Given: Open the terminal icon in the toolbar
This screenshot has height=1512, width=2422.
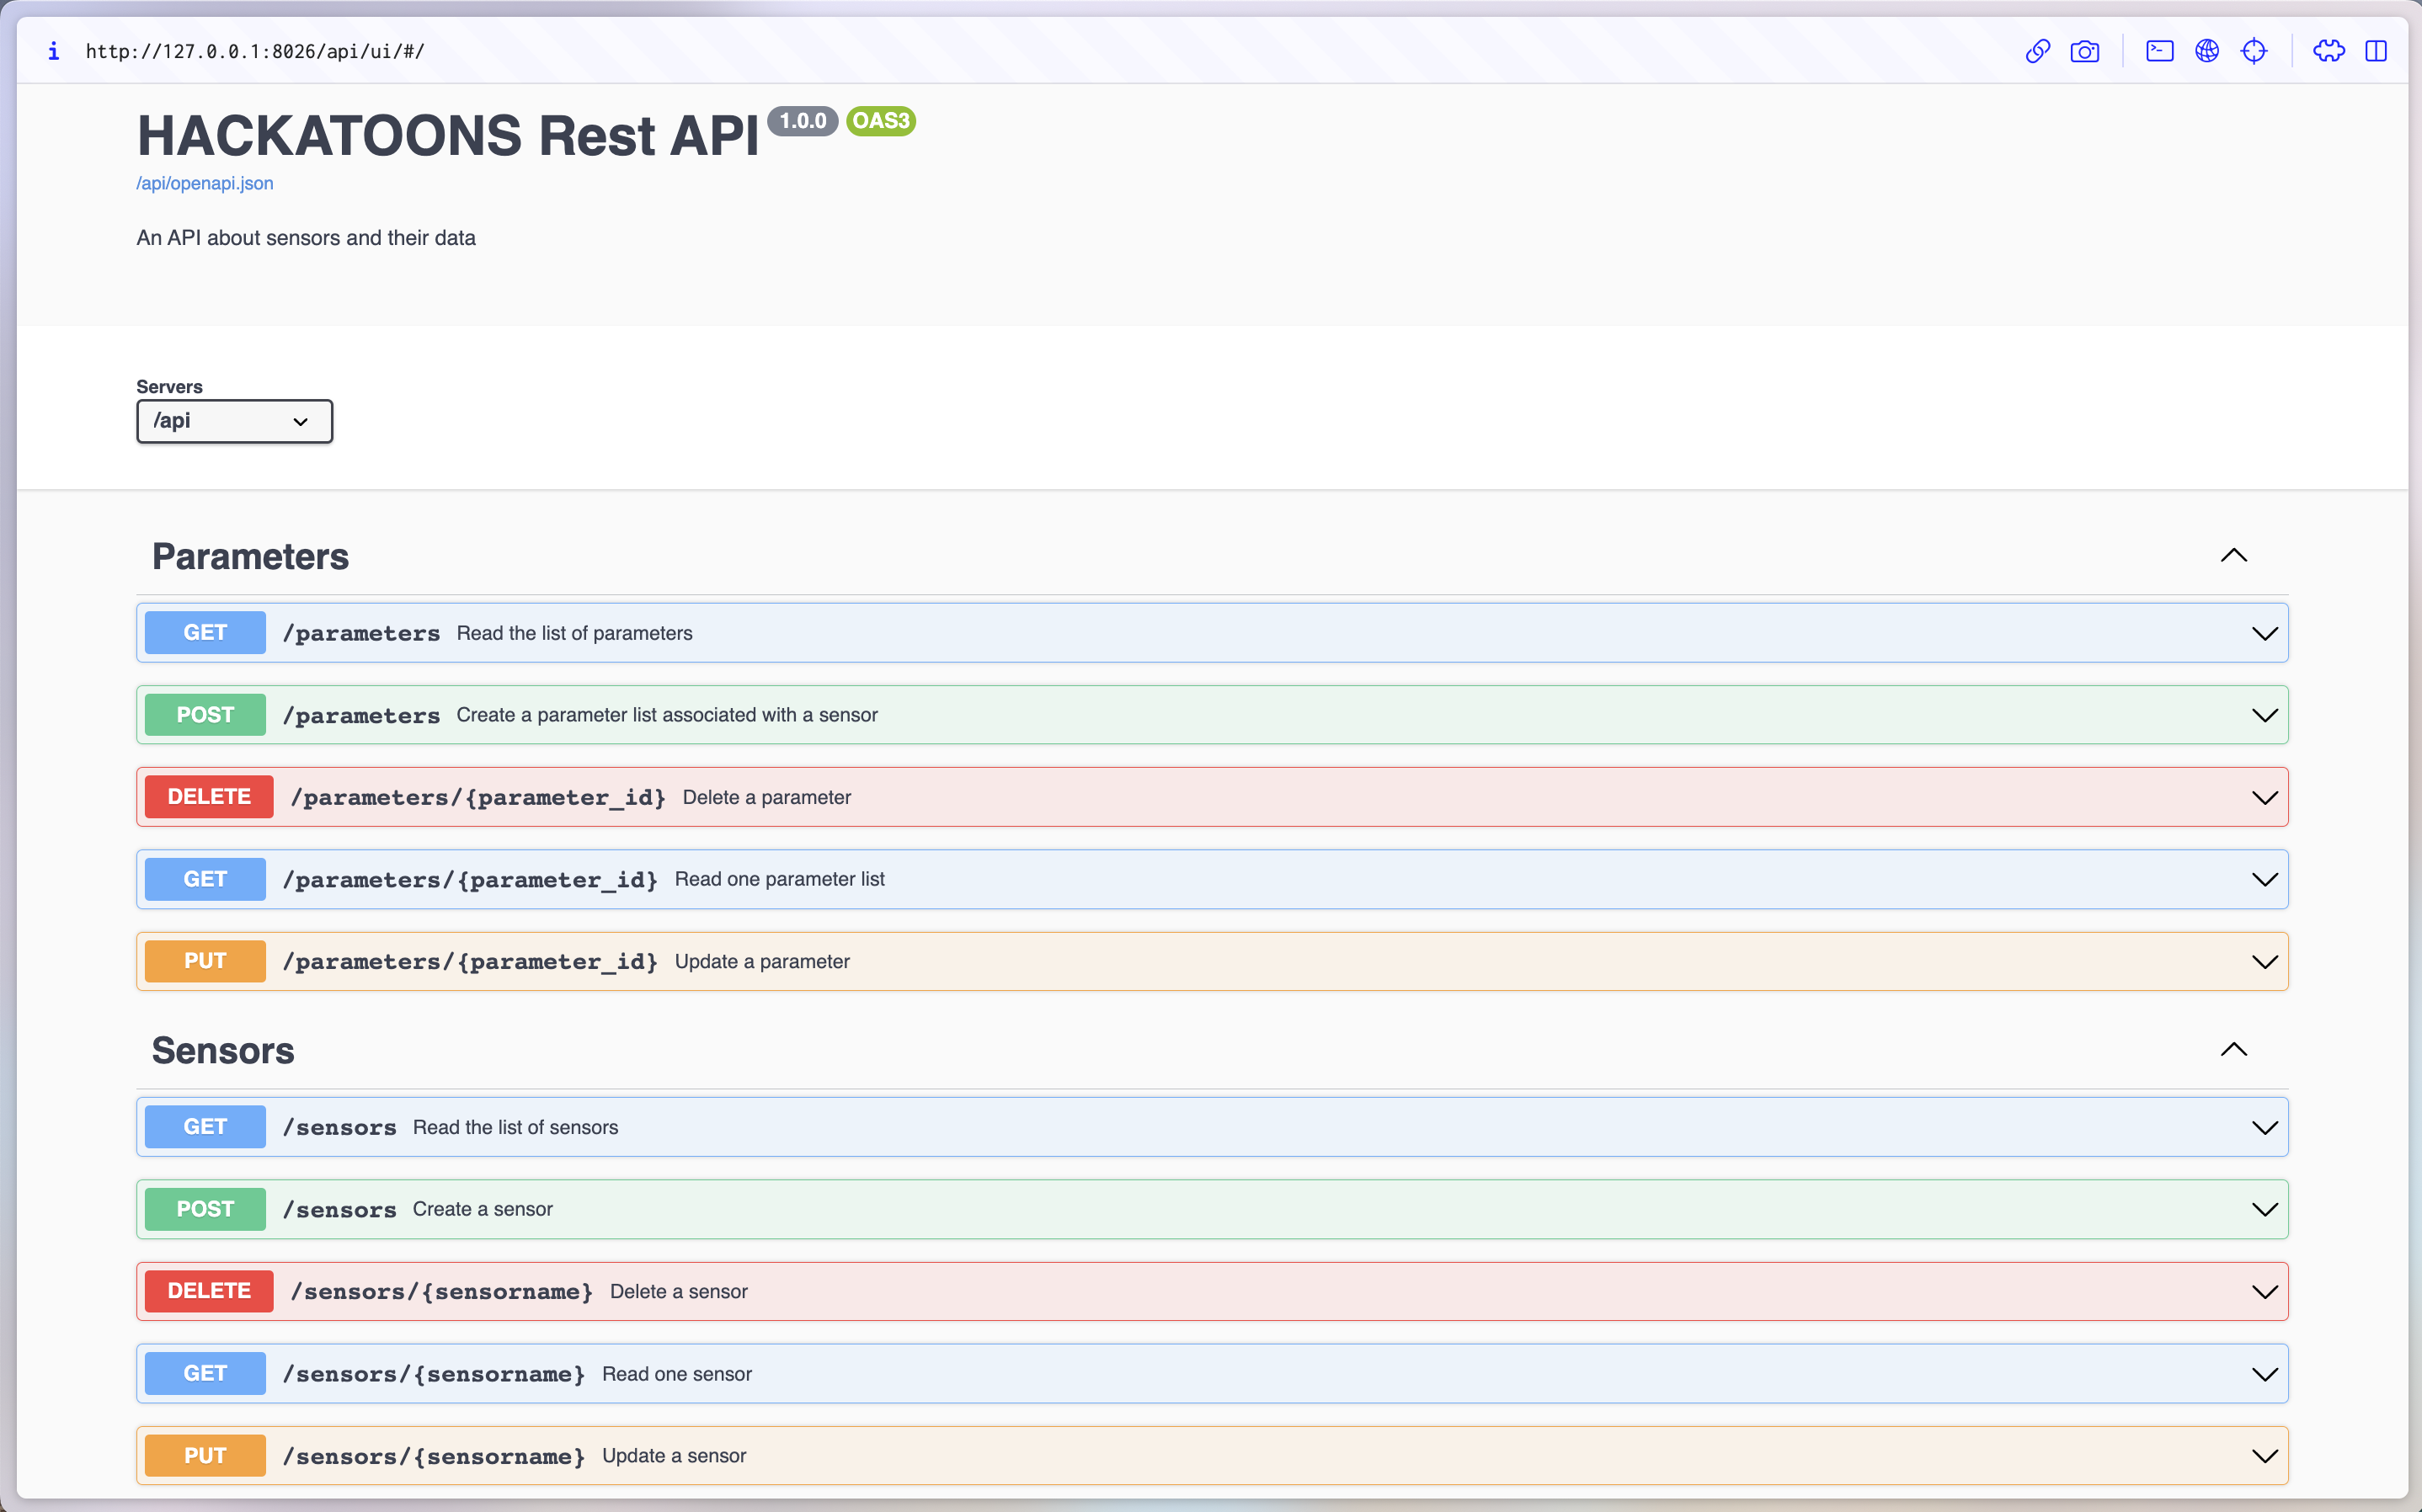Looking at the screenshot, I should tap(2159, 51).
